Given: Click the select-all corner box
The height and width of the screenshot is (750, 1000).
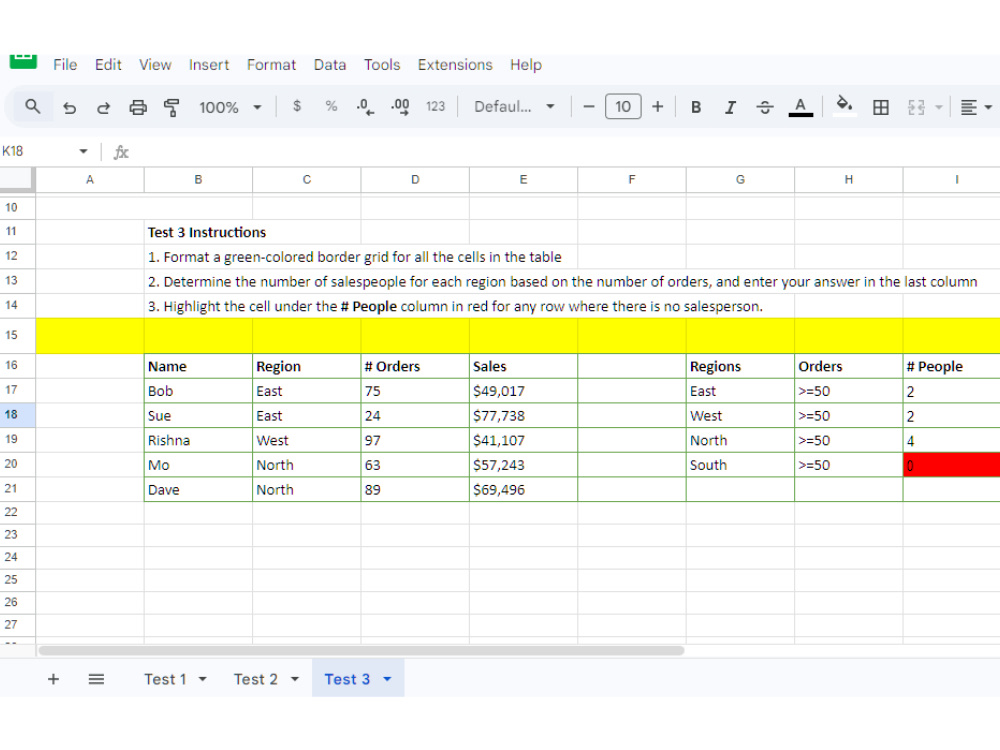Looking at the screenshot, I should pos(16,179).
